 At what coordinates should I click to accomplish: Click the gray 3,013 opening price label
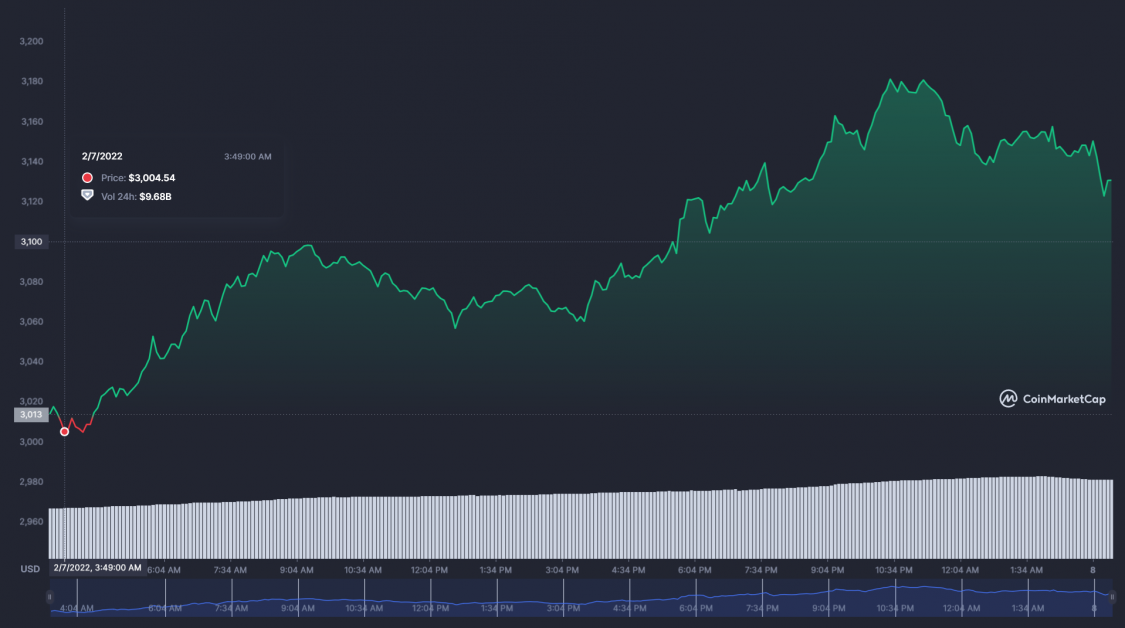32,414
